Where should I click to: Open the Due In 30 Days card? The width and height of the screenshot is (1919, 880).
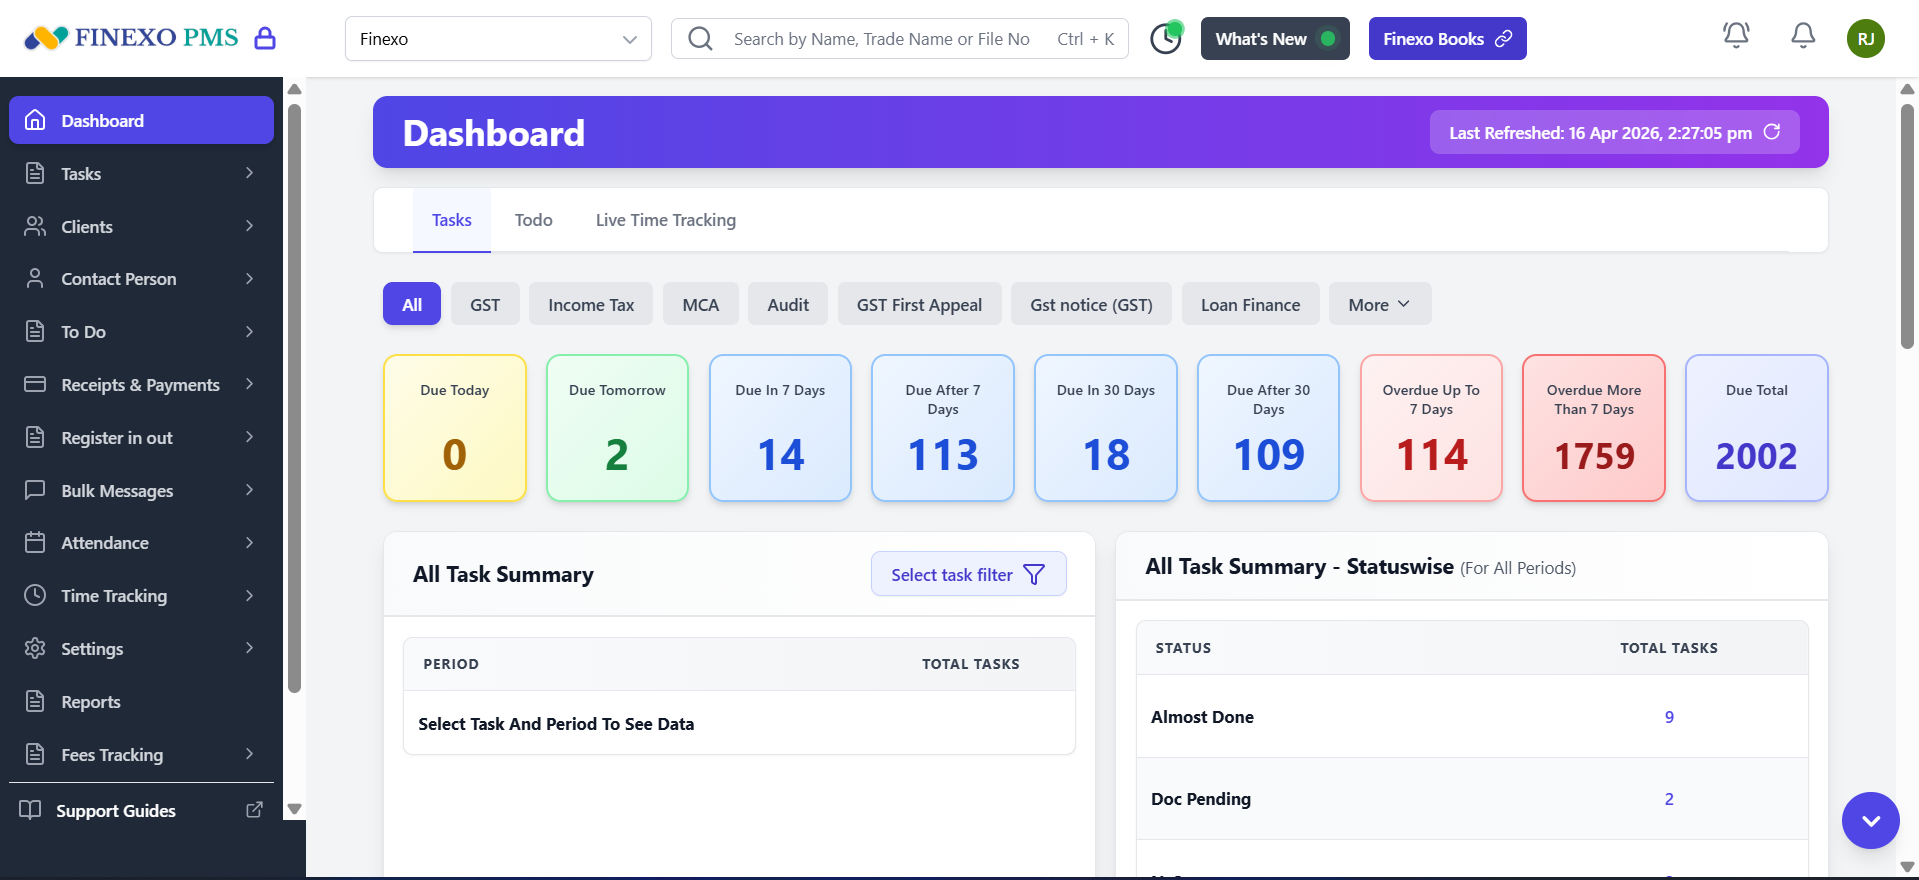pos(1106,428)
